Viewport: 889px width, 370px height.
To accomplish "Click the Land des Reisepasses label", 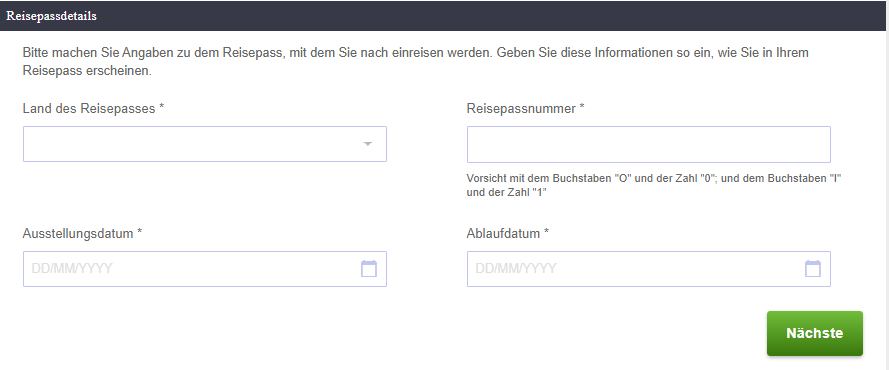I will coord(94,108).
